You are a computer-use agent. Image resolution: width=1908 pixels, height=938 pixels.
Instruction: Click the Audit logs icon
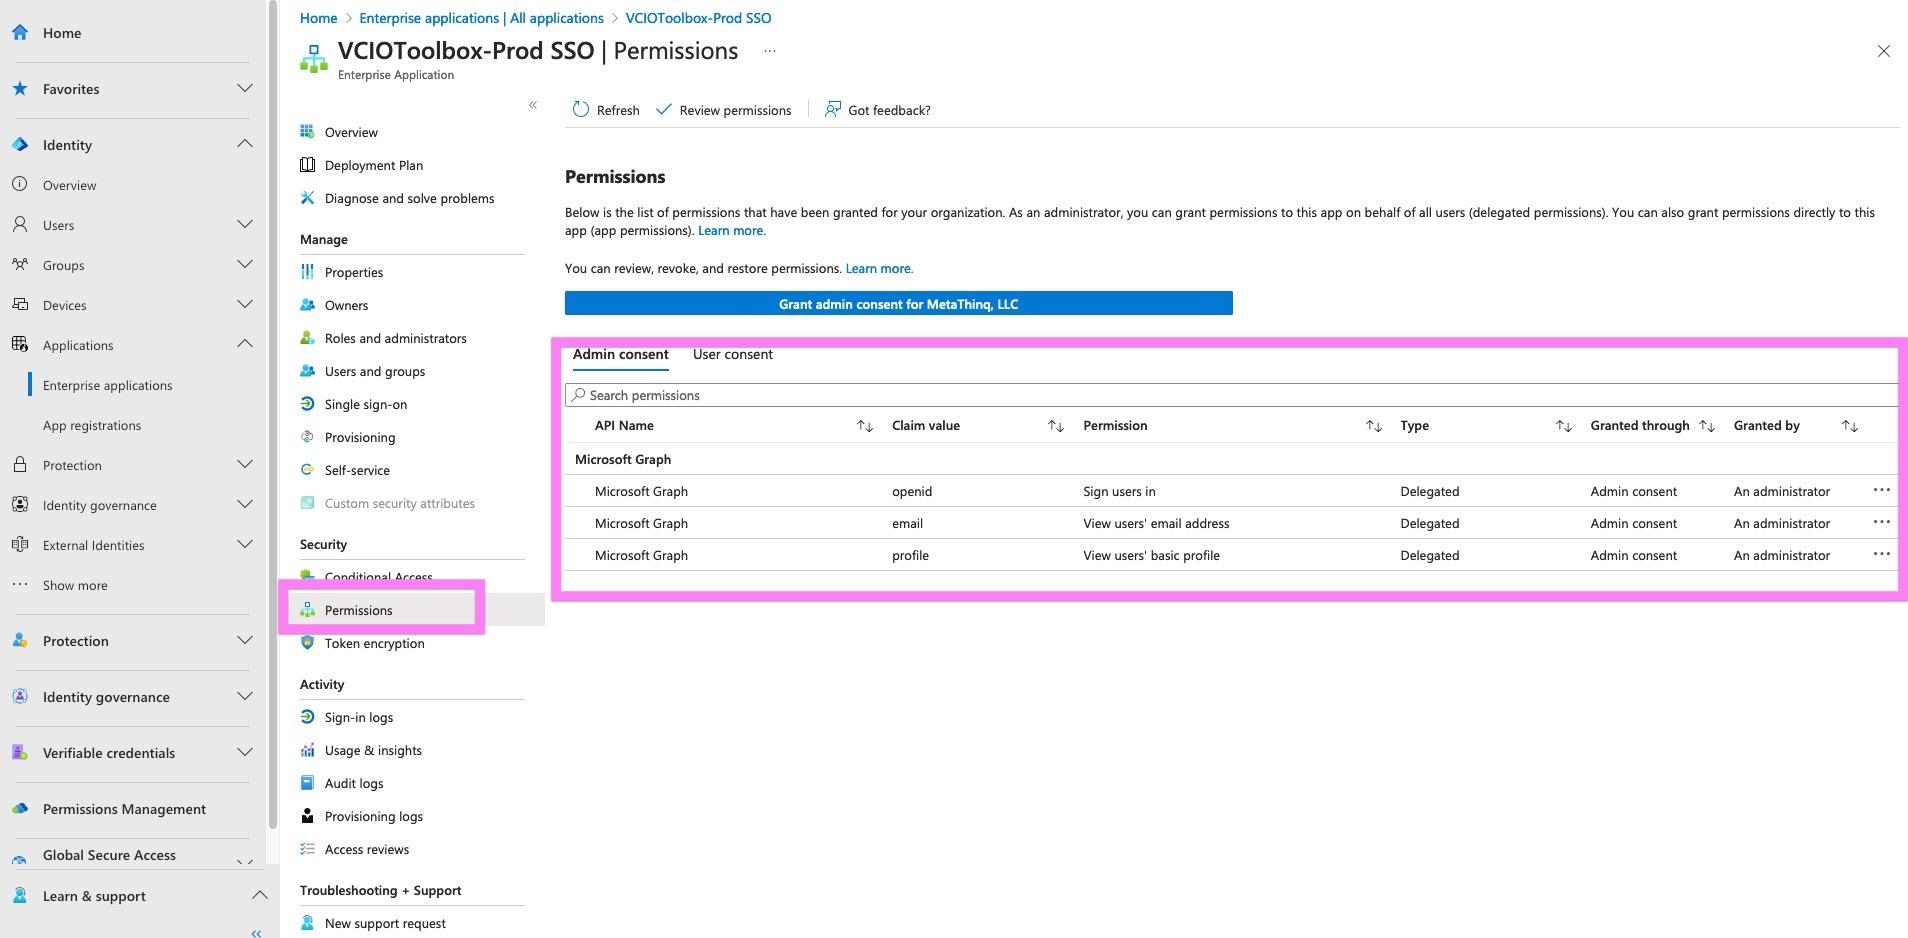tap(308, 783)
